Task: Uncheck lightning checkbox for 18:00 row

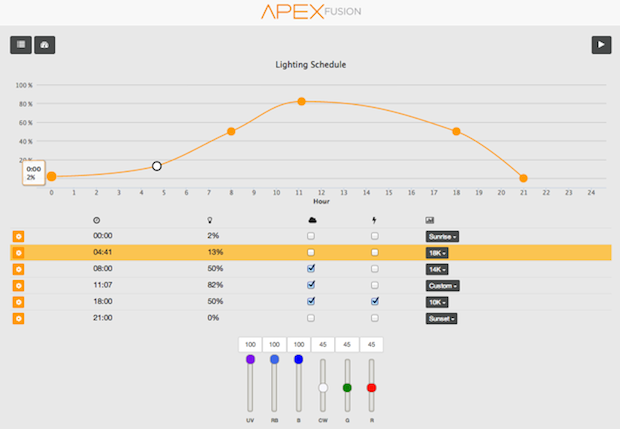Action: (375, 301)
